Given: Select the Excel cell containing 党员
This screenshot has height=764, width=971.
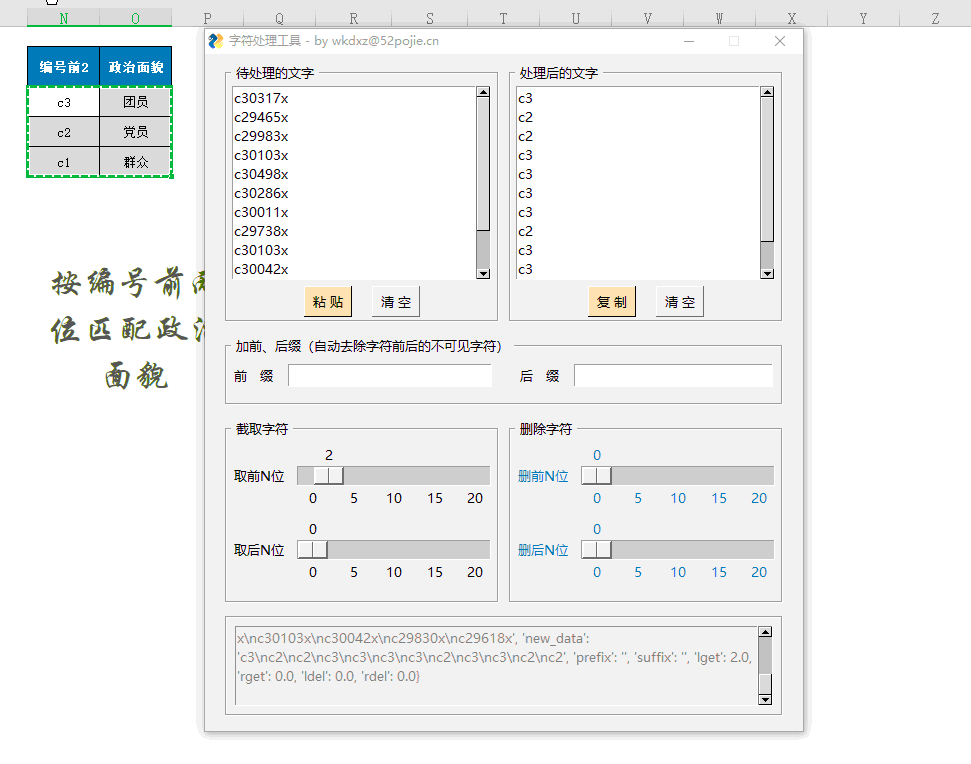Looking at the screenshot, I should [x=136, y=131].
